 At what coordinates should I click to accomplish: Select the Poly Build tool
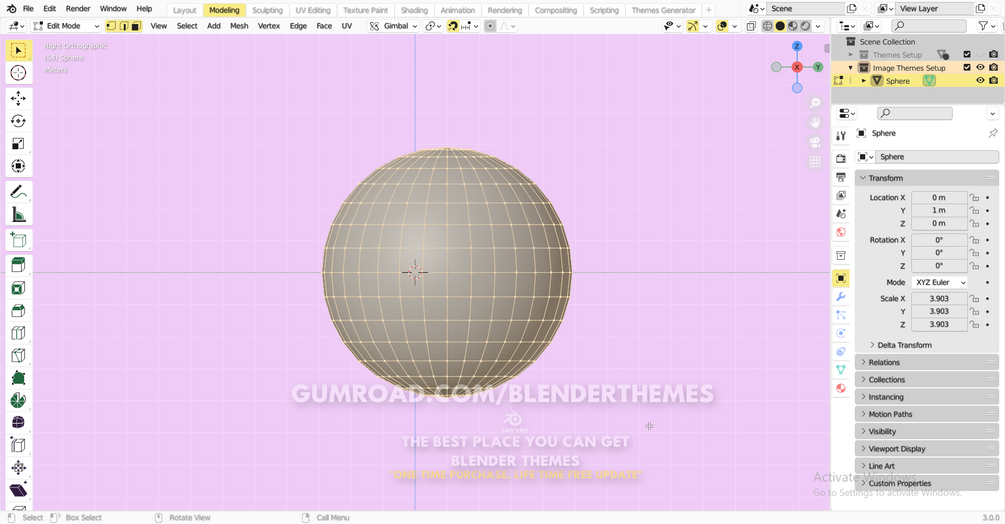coord(19,378)
